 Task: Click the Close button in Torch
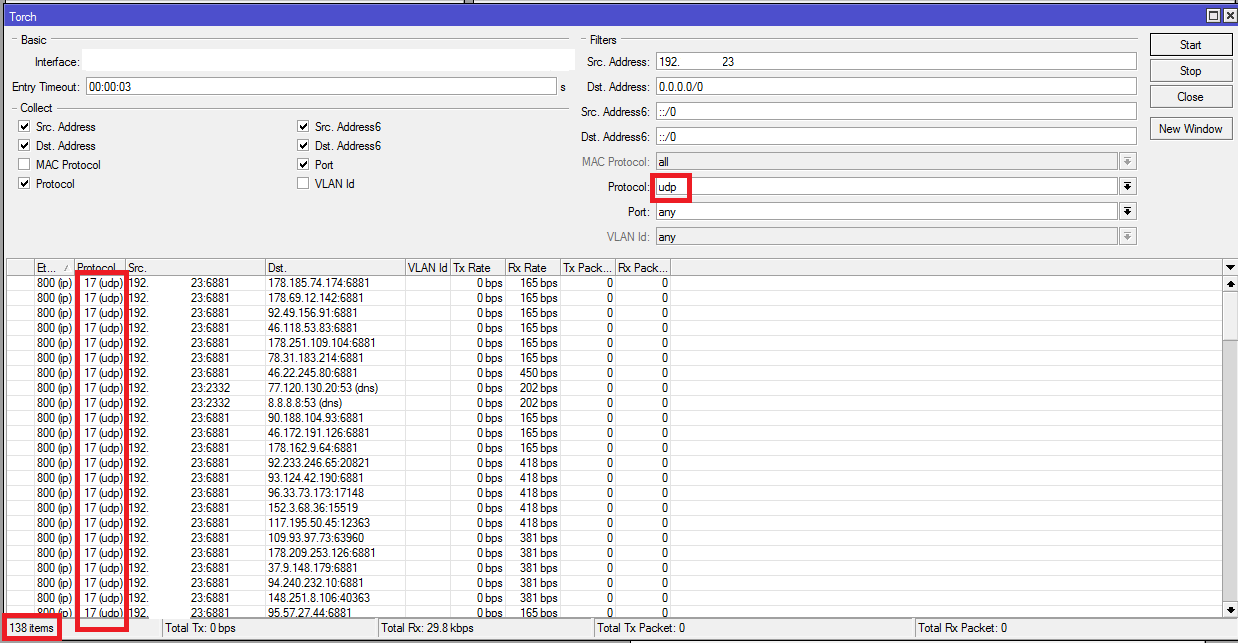(x=1190, y=97)
